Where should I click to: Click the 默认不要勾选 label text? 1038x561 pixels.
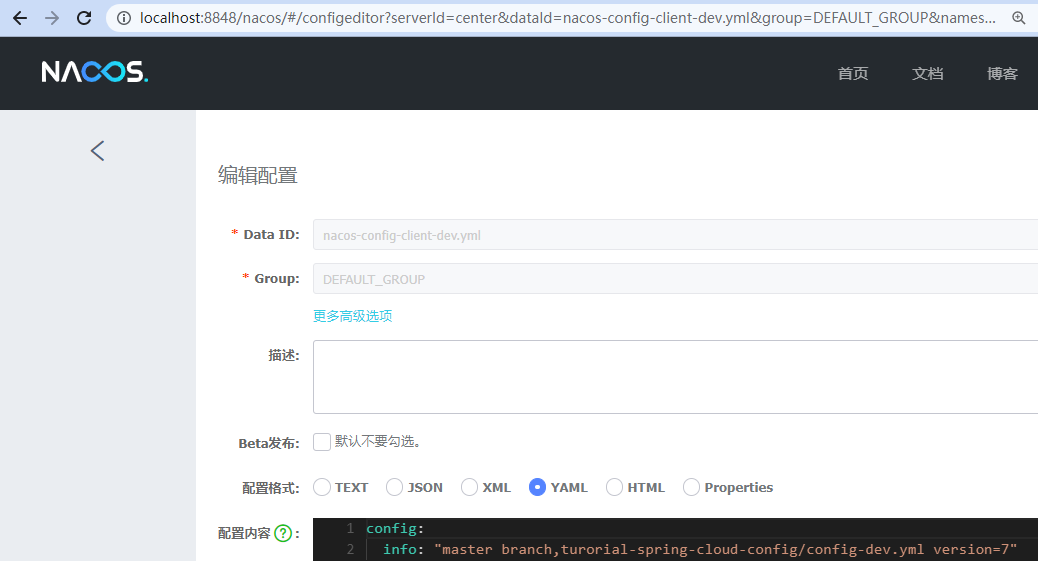pos(377,442)
